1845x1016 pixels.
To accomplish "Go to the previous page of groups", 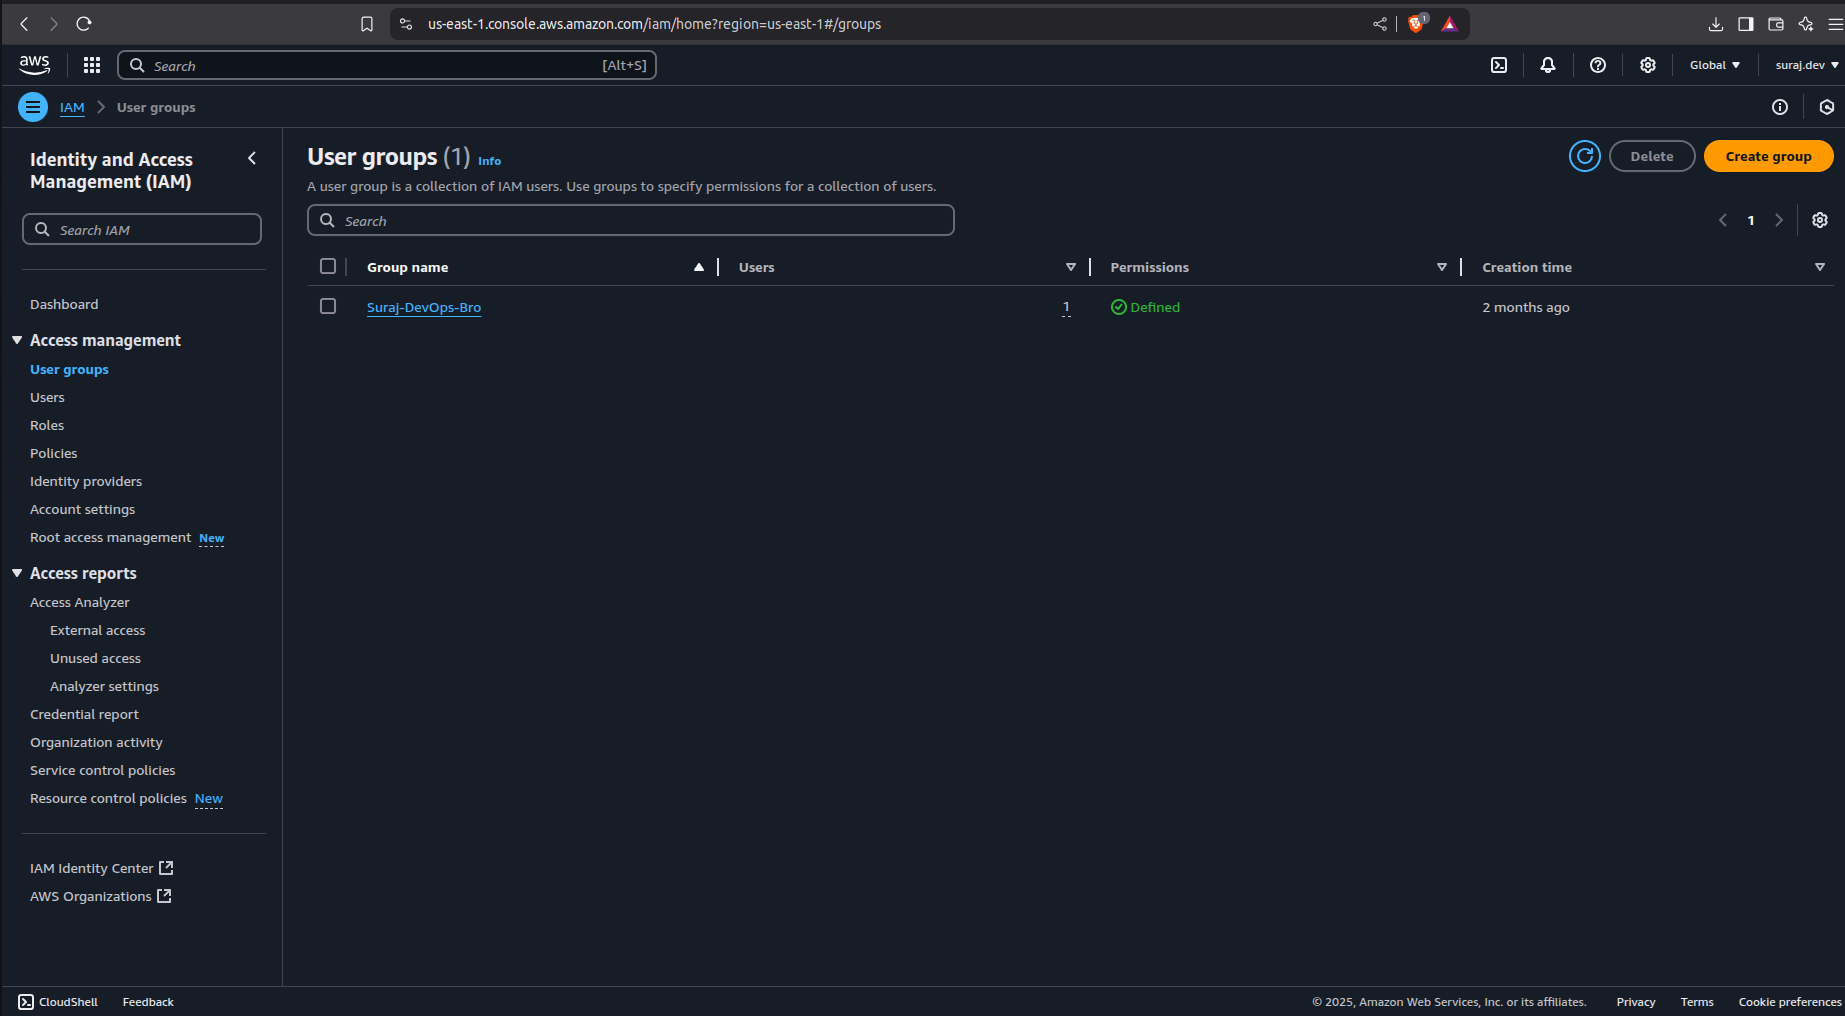I will coord(1723,220).
